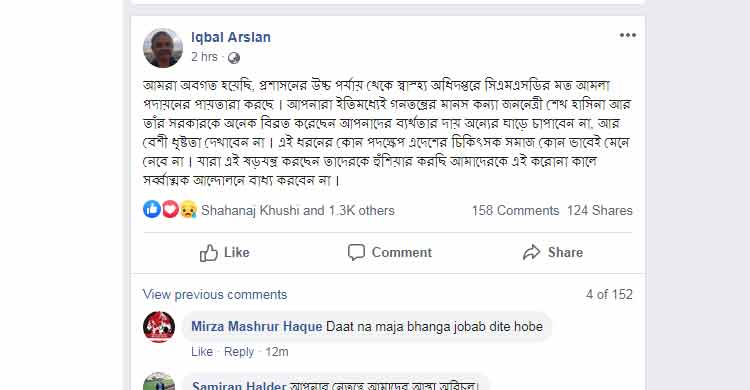Open the 158 Comments list
Viewport: 750px width, 390px height.
(x=515, y=211)
